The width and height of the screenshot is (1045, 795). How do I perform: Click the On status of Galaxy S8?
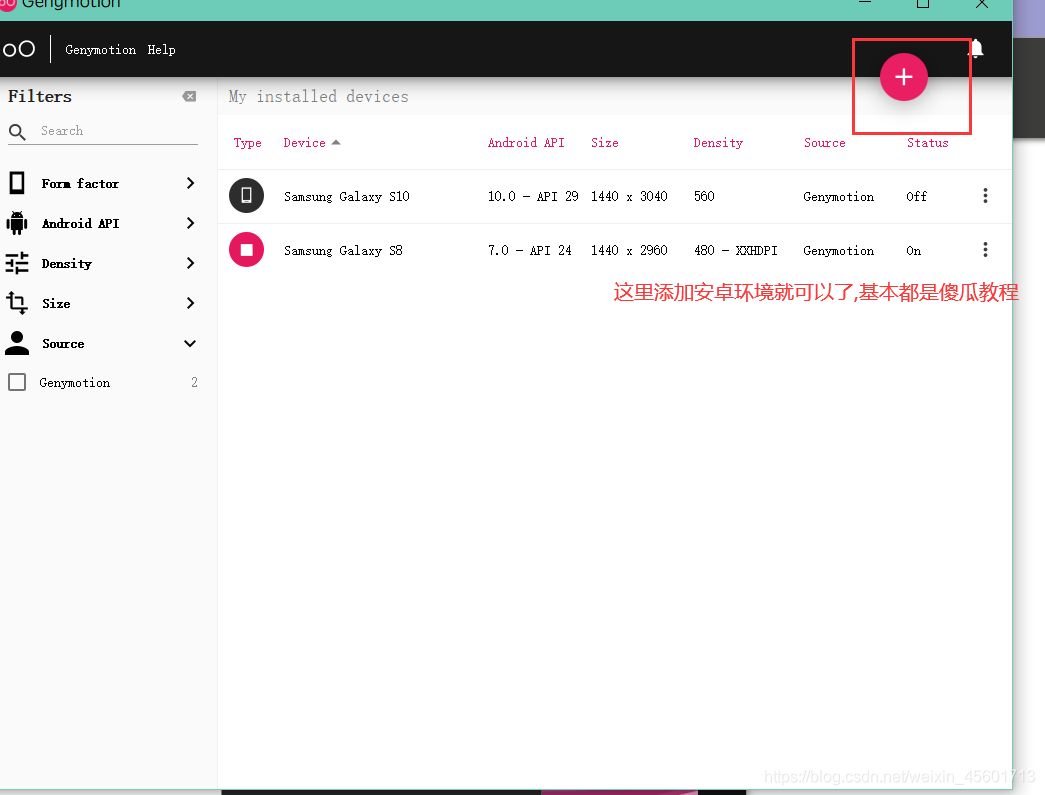(913, 251)
